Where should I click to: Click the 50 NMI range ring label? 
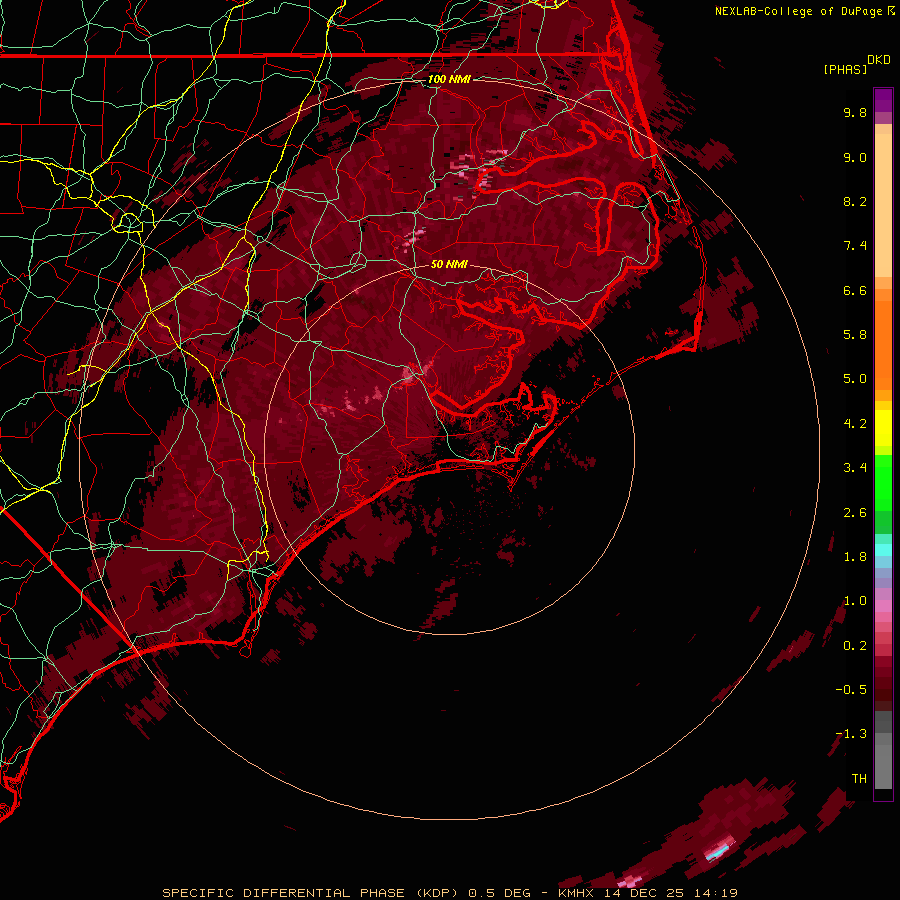449,264
